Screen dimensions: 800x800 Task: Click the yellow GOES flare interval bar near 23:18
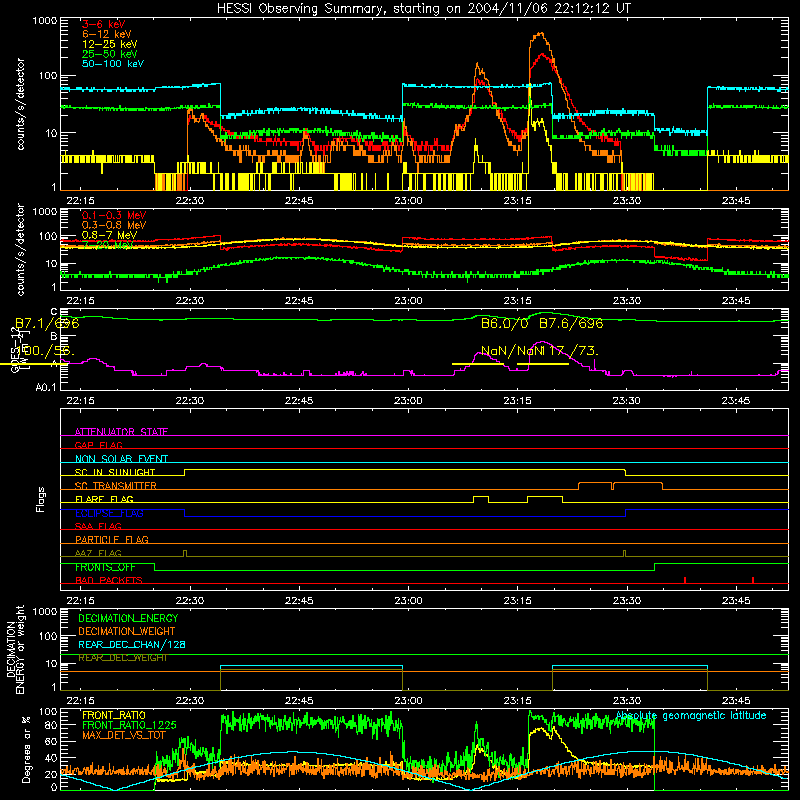[x=543, y=364]
